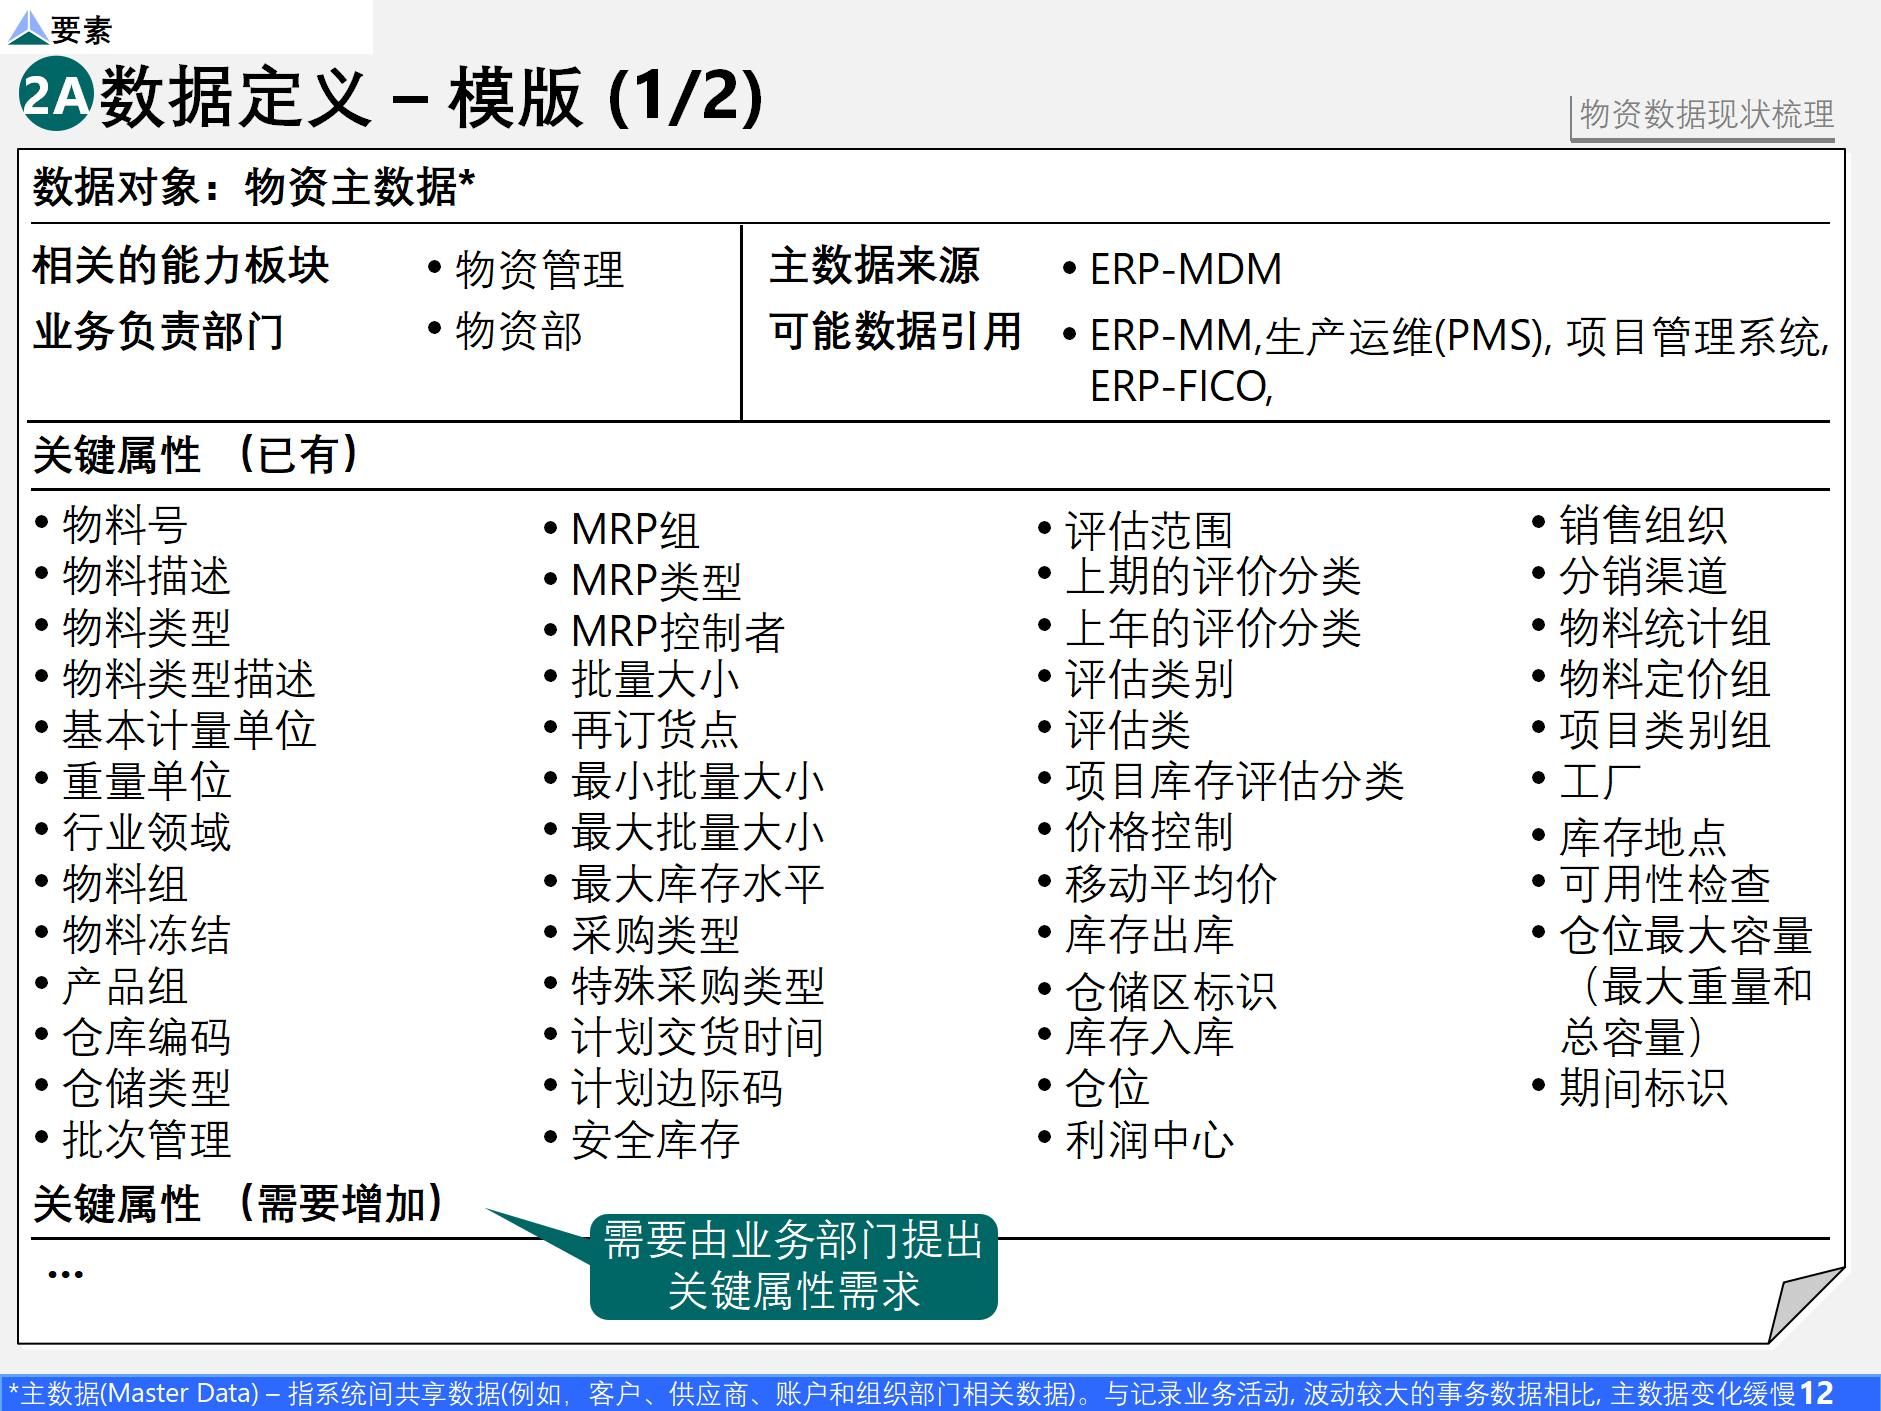Click the attribute 利润中心
The width and height of the screenshot is (1881, 1411).
(x=1149, y=1140)
